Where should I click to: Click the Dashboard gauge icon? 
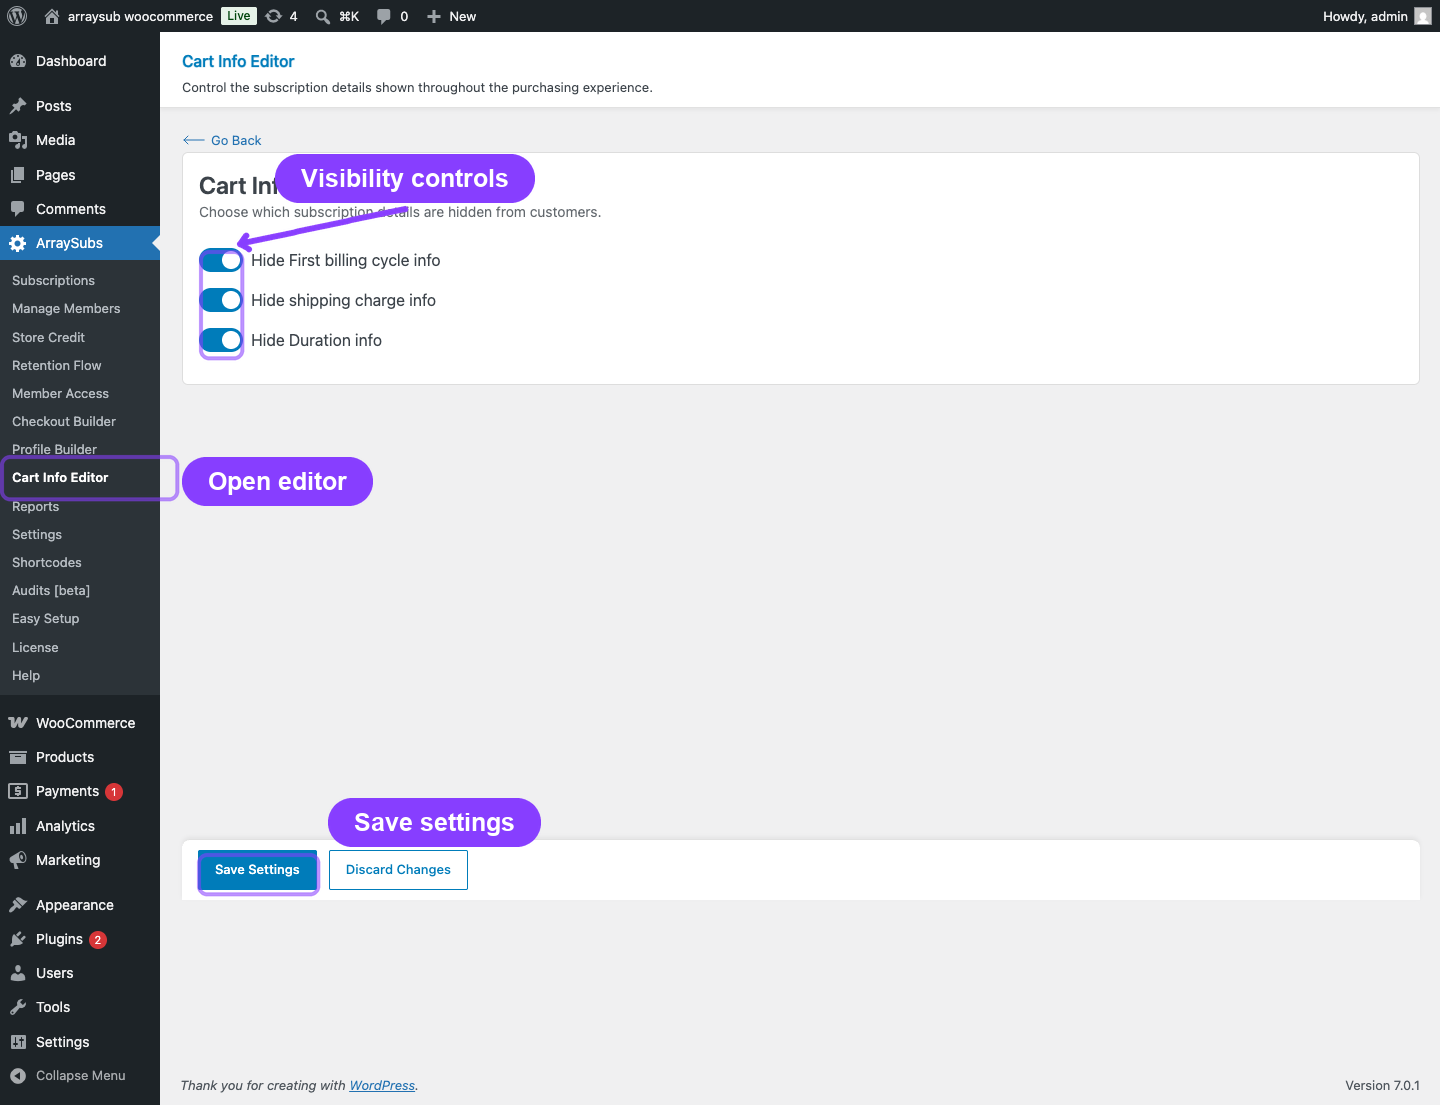tap(18, 61)
